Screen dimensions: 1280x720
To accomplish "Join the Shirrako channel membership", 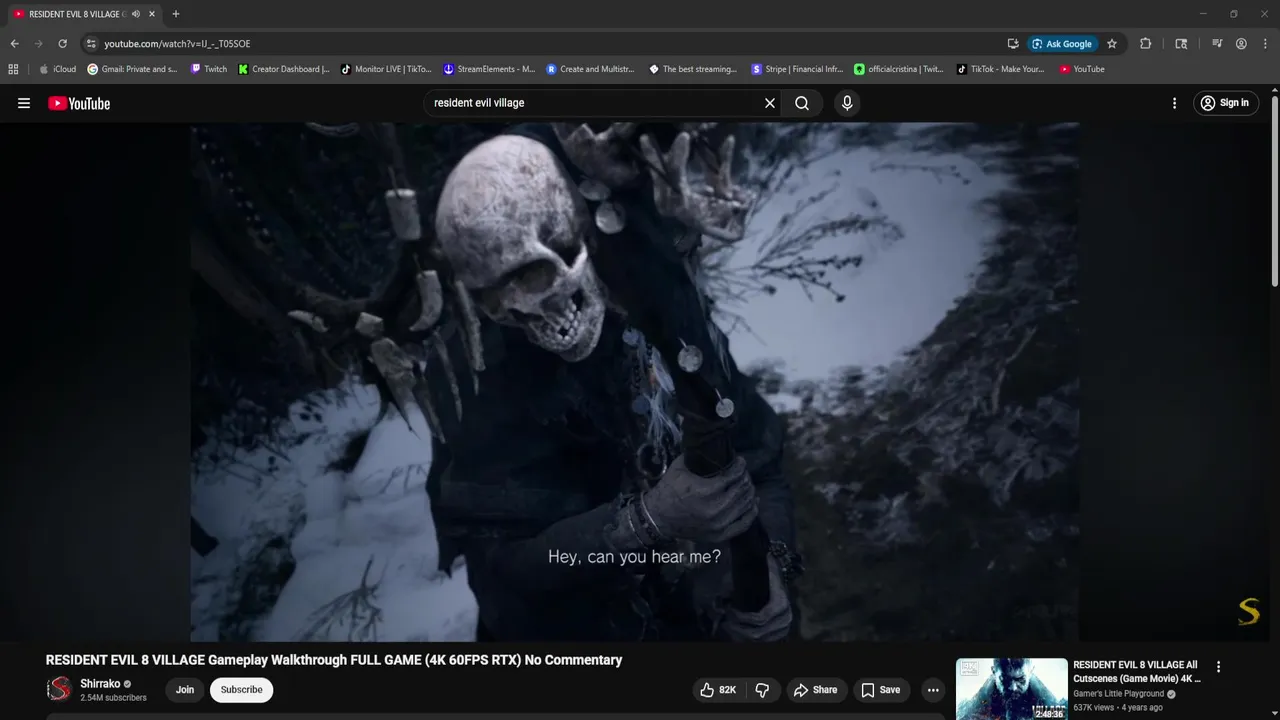I will coord(185,690).
